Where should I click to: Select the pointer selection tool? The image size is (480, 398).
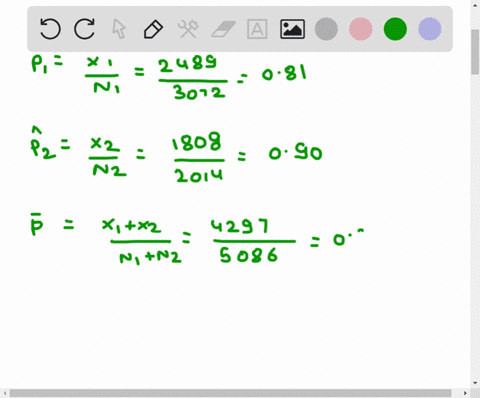(x=119, y=29)
